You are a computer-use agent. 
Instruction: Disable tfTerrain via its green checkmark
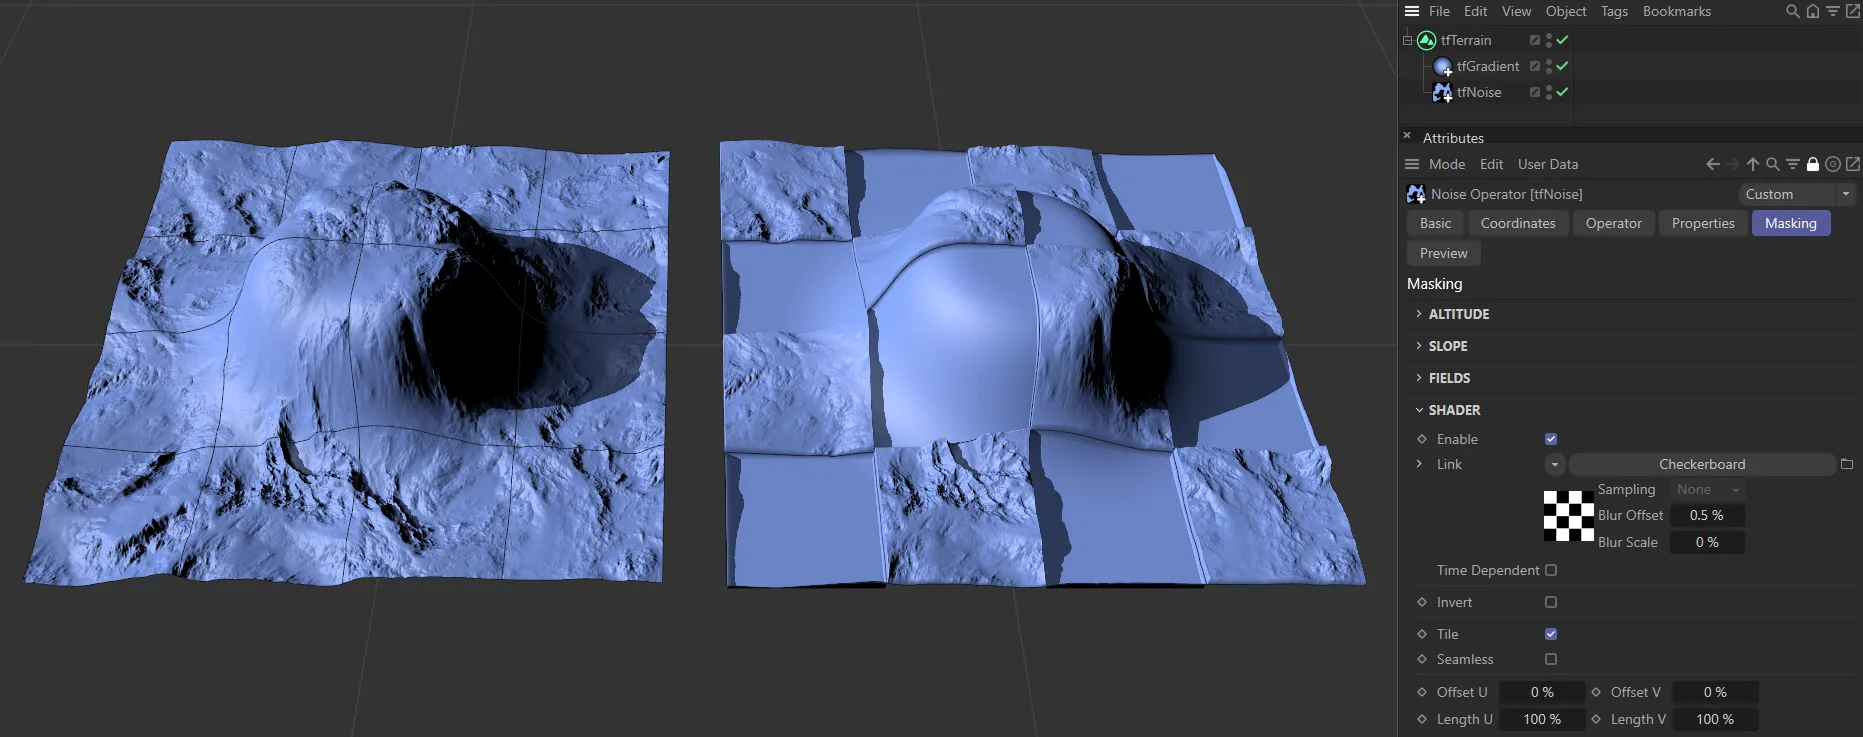tap(1562, 40)
